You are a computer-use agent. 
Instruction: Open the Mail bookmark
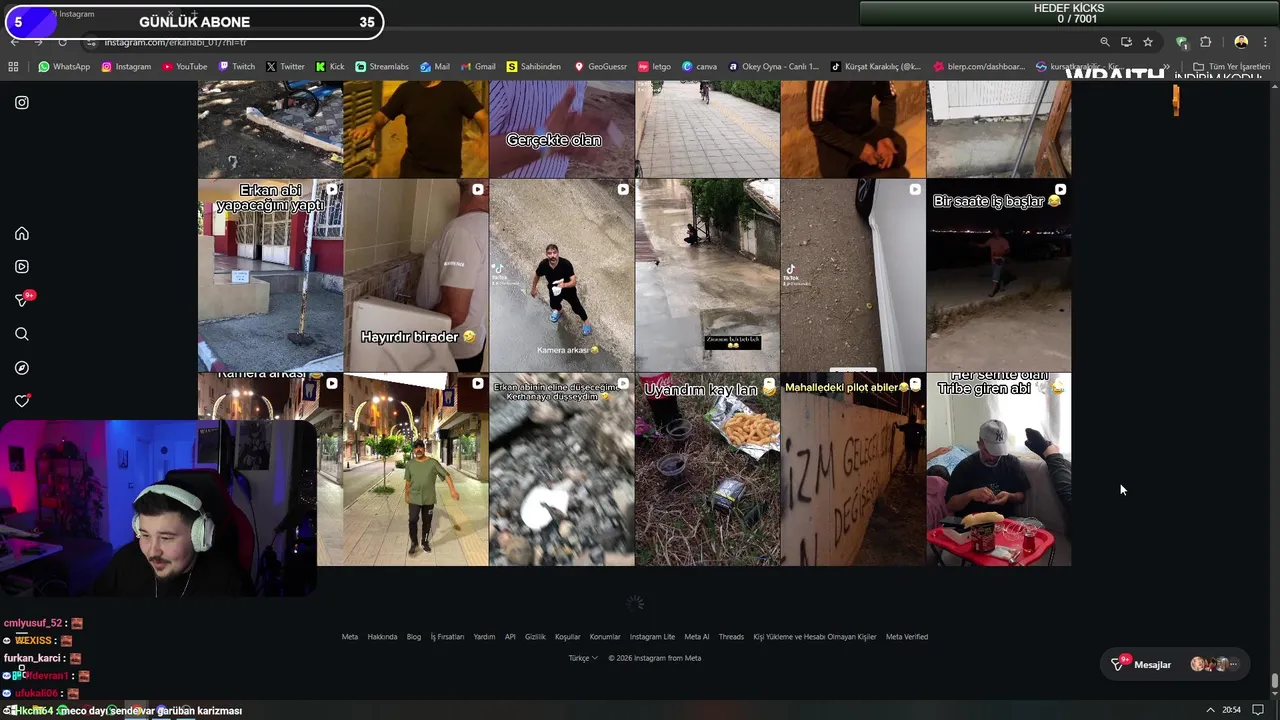pyautogui.click(x=435, y=67)
